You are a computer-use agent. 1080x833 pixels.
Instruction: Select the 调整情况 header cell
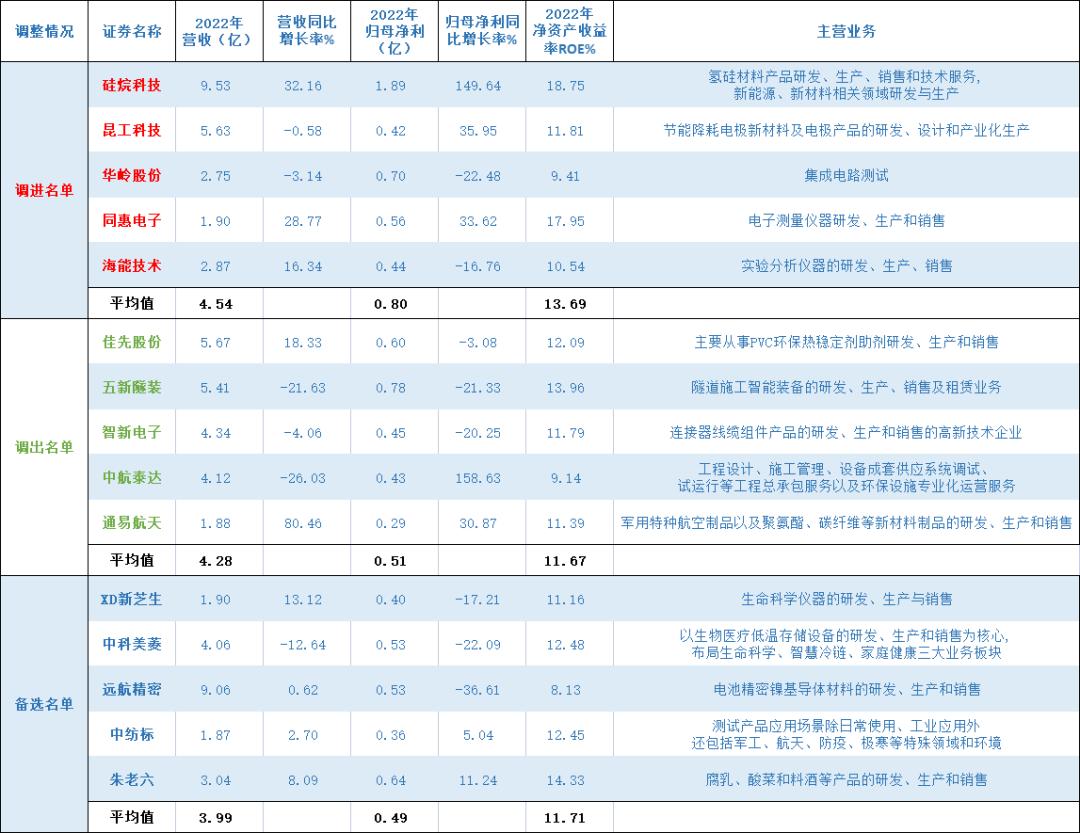pyautogui.click(x=44, y=31)
